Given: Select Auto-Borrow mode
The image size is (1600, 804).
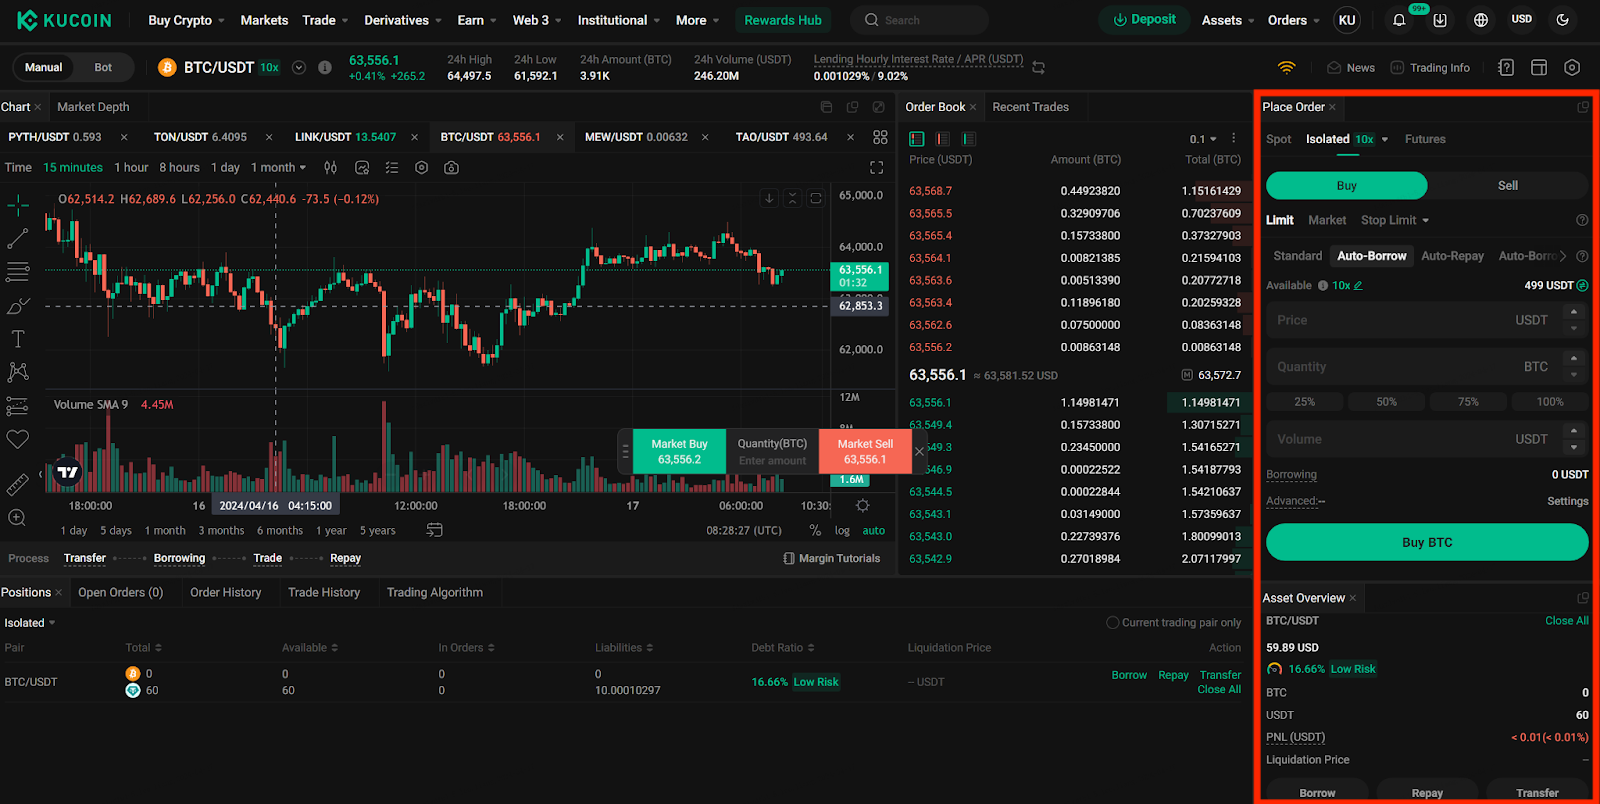Looking at the screenshot, I should (1372, 256).
